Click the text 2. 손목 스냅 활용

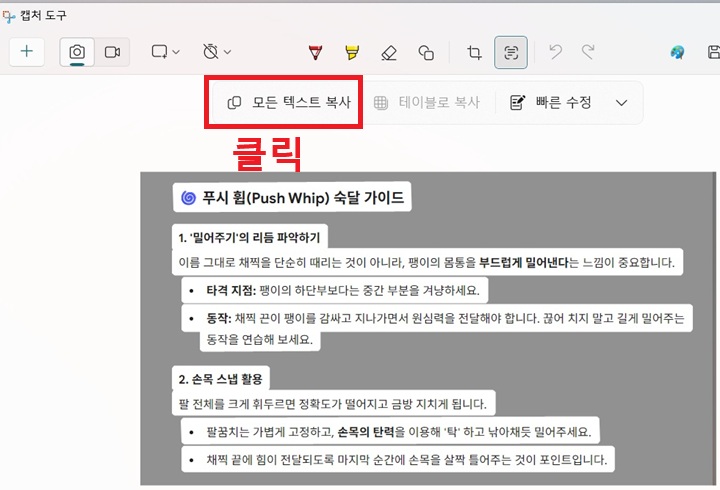(220, 379)
